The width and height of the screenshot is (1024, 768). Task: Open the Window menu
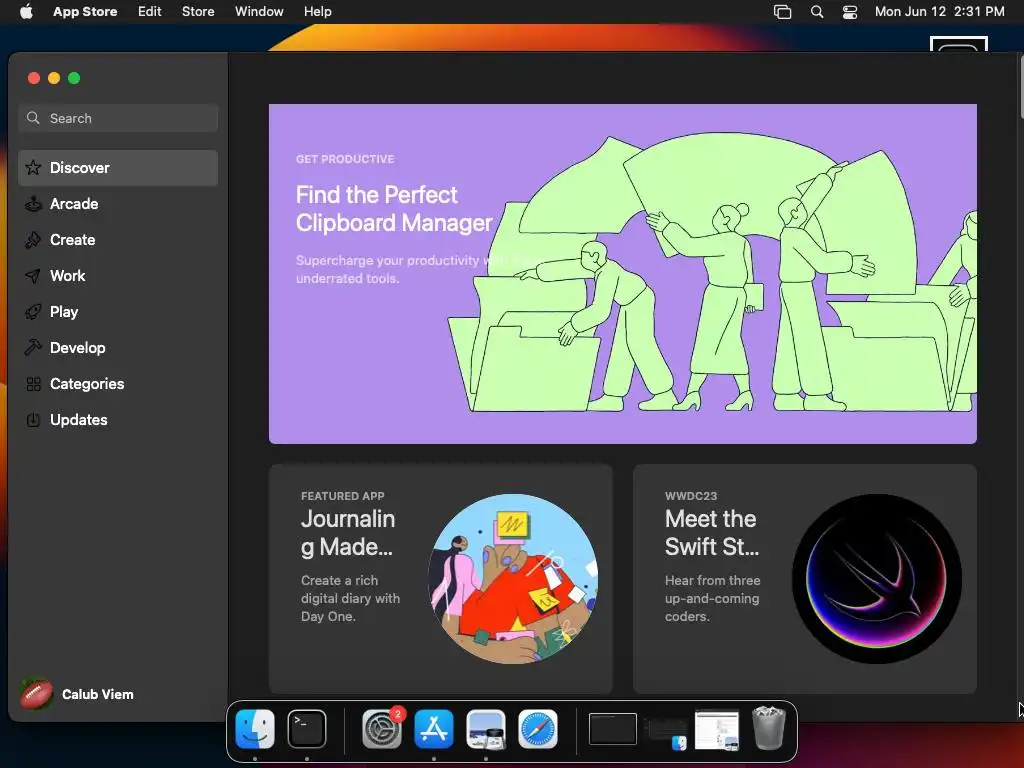pyautogui.click(x=259, y=12)
